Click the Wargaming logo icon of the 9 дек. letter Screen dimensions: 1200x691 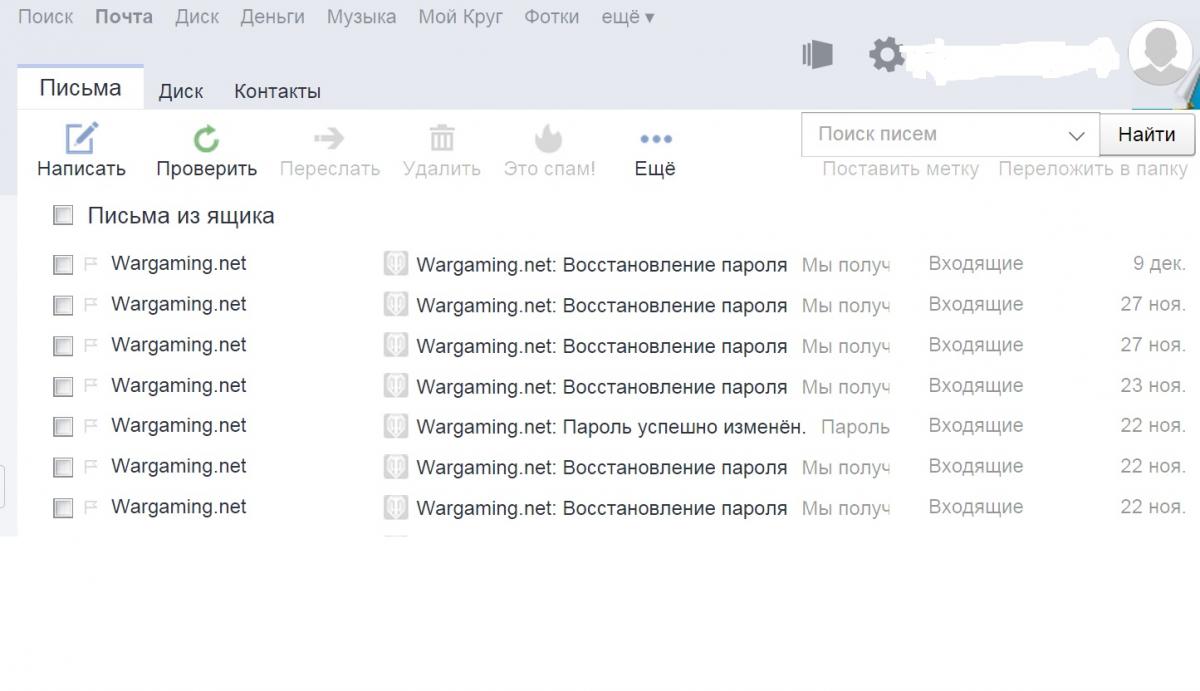click(396, 264)
